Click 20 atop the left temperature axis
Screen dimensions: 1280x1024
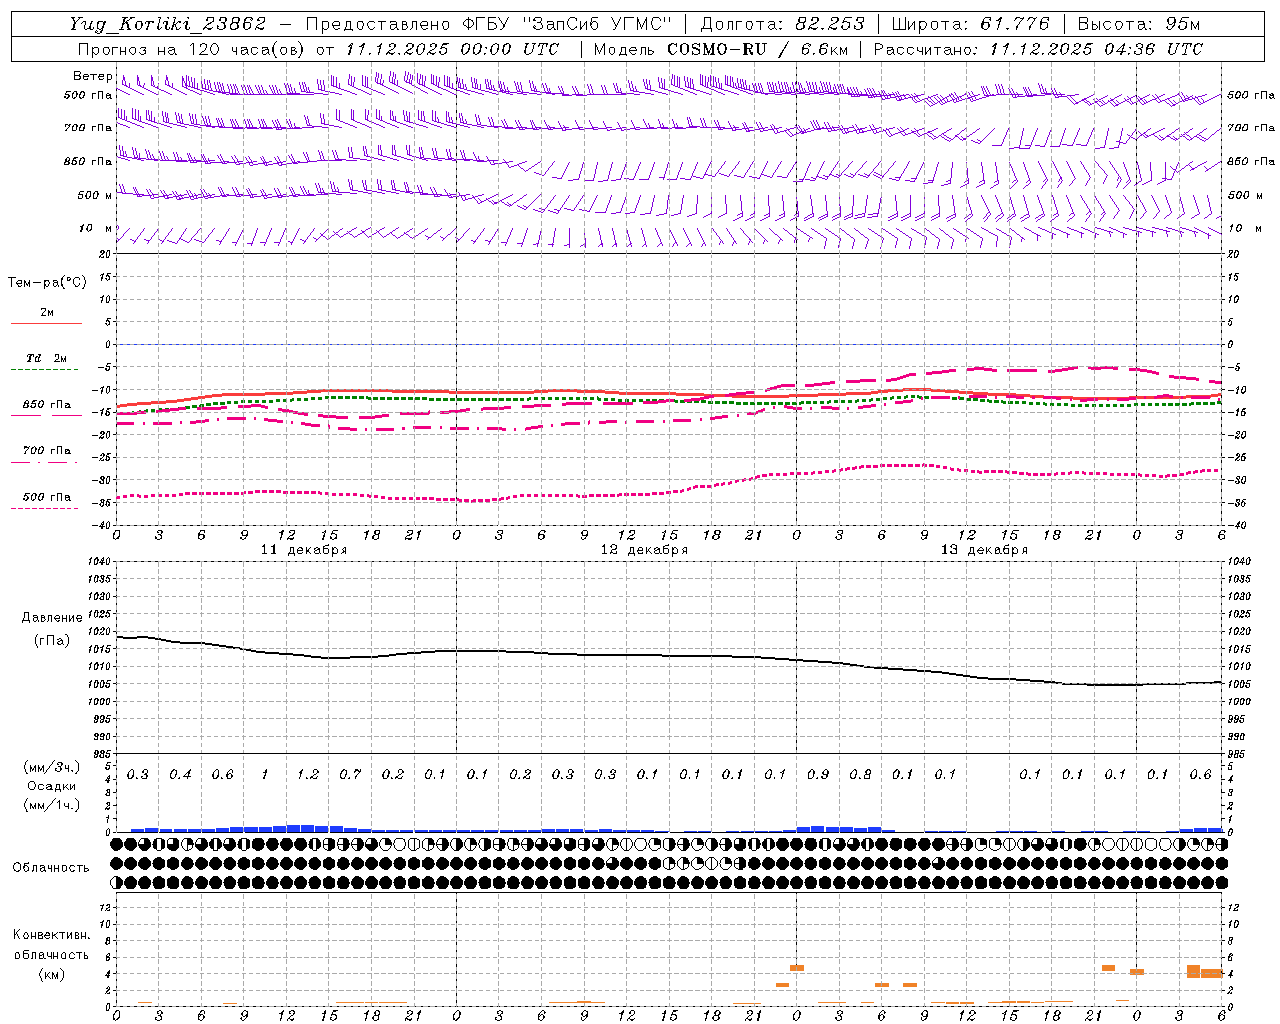106,254
